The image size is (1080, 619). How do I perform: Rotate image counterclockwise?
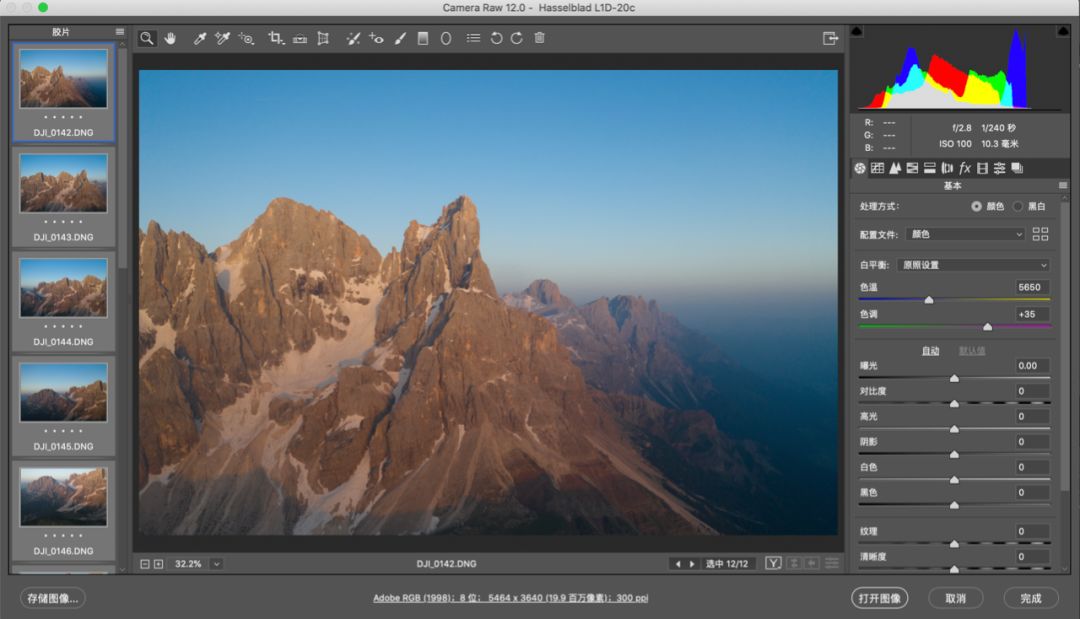(x=496, y=39)
